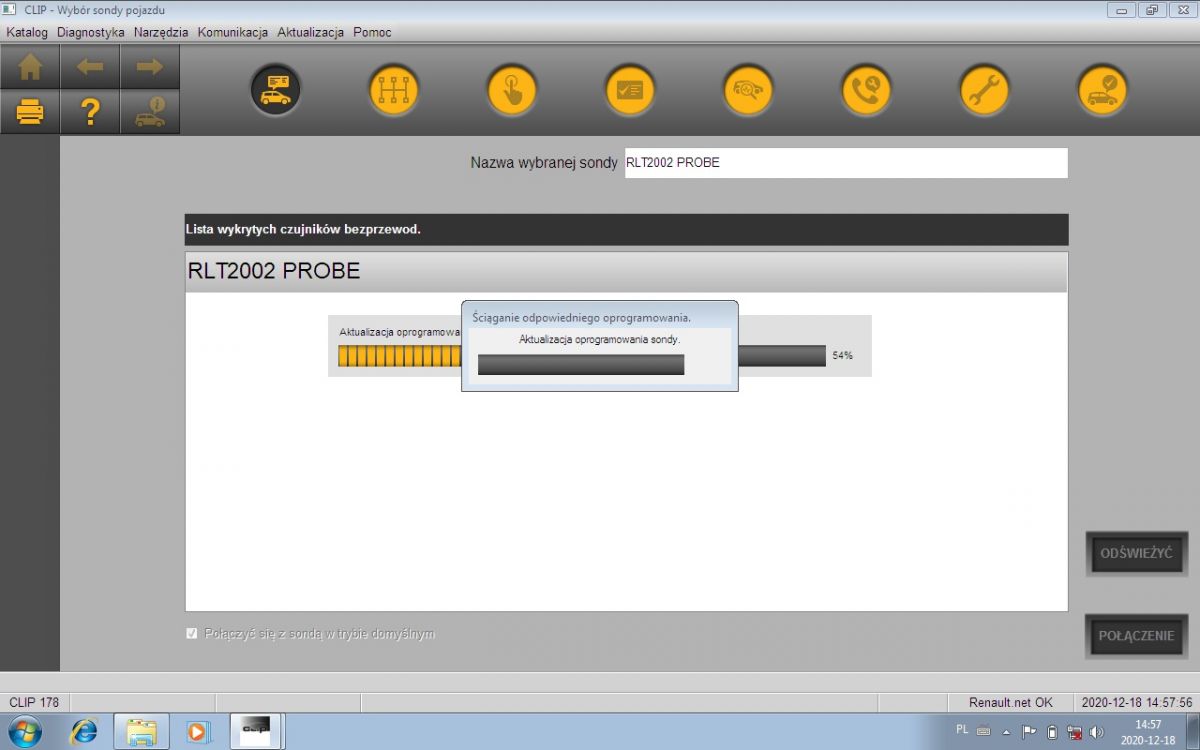Open Katalog menu
Viewport: 1200px width, 750px height.
[x=27, y=32]
